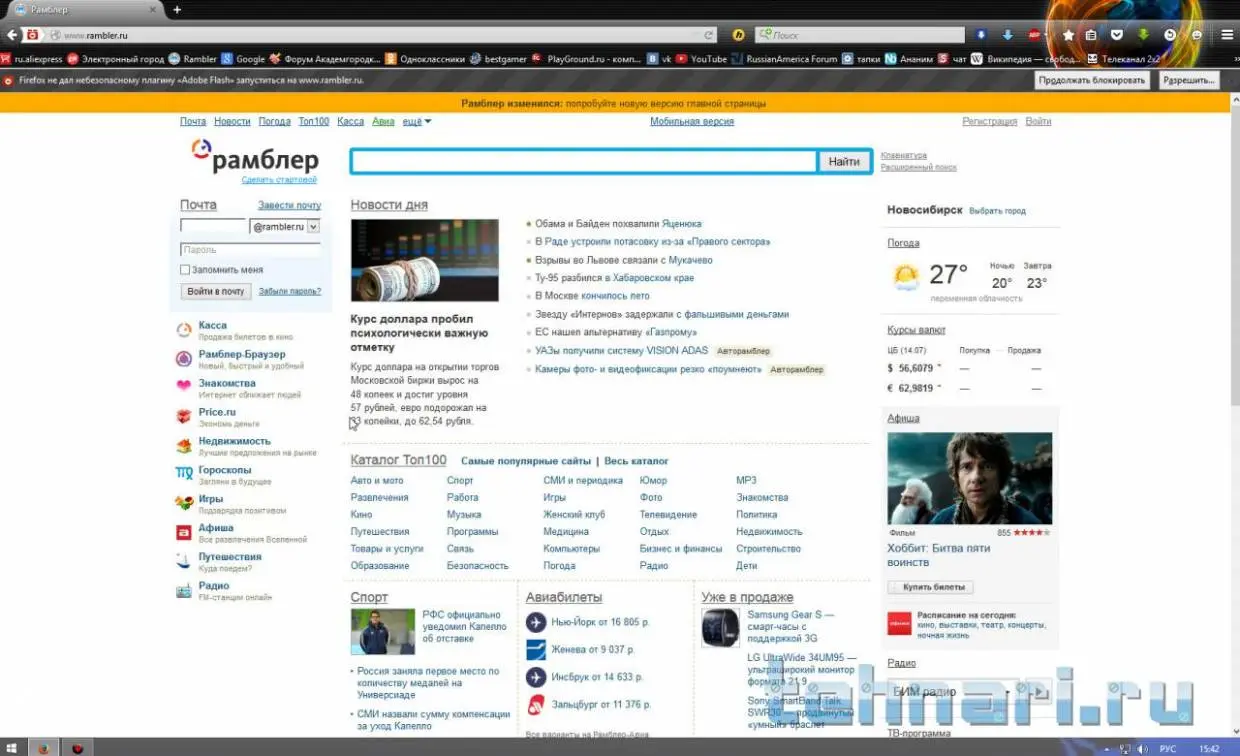This screenshot has width=1240, height=756.
Task: Reload the page via address bar icon
Action: click(x=709, y=35)
